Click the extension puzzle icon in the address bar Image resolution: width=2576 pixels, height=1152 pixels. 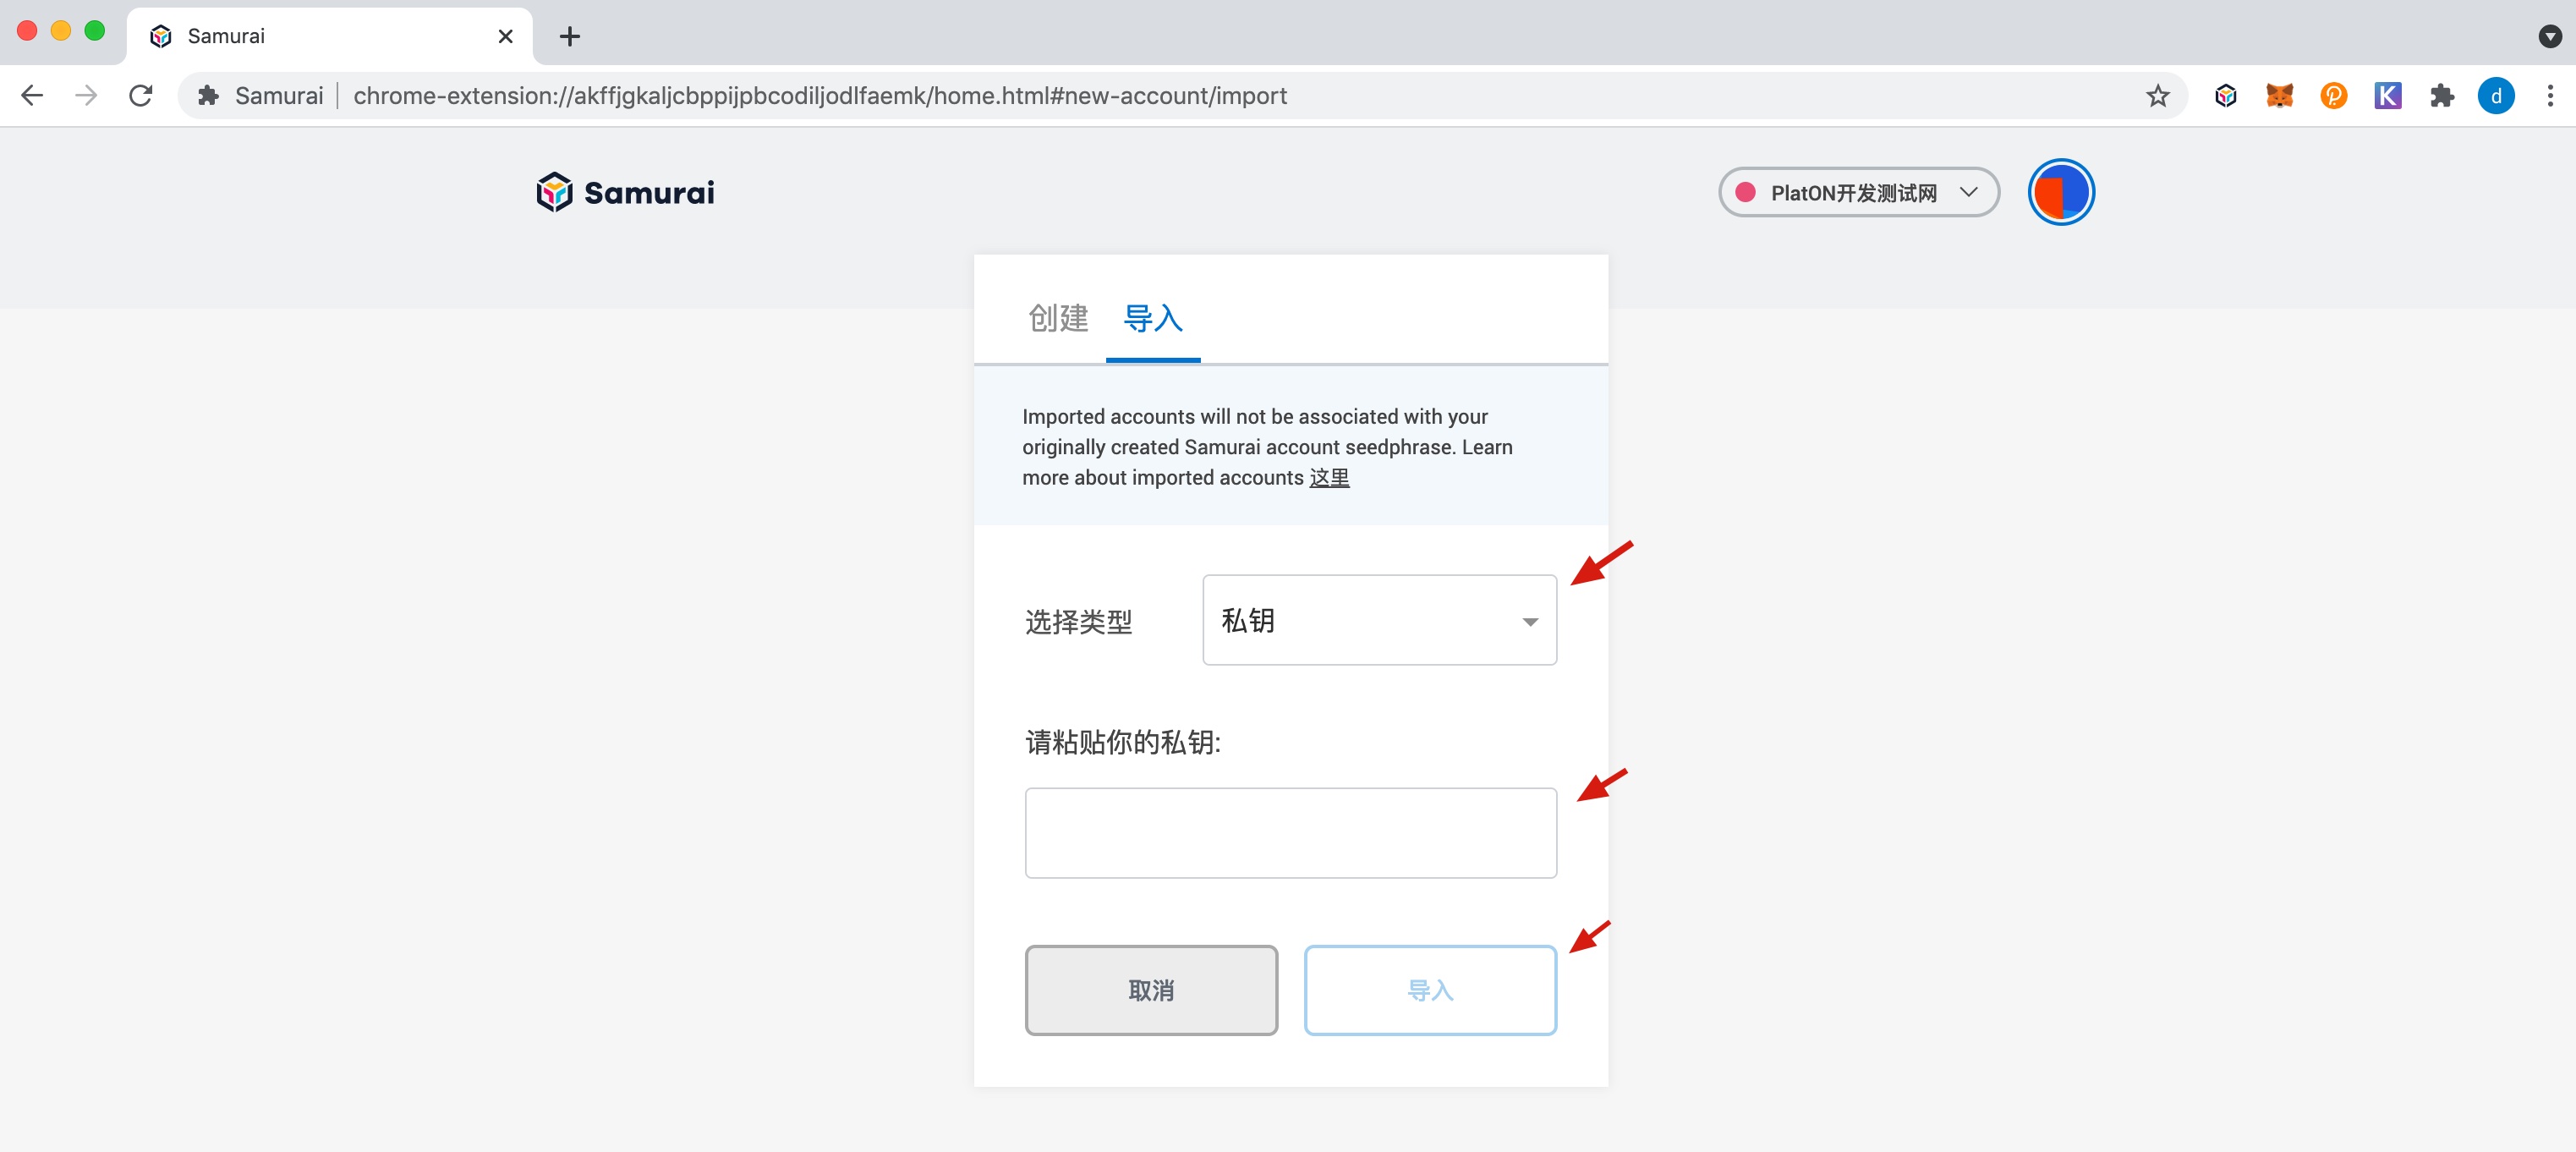click(208, 96)
